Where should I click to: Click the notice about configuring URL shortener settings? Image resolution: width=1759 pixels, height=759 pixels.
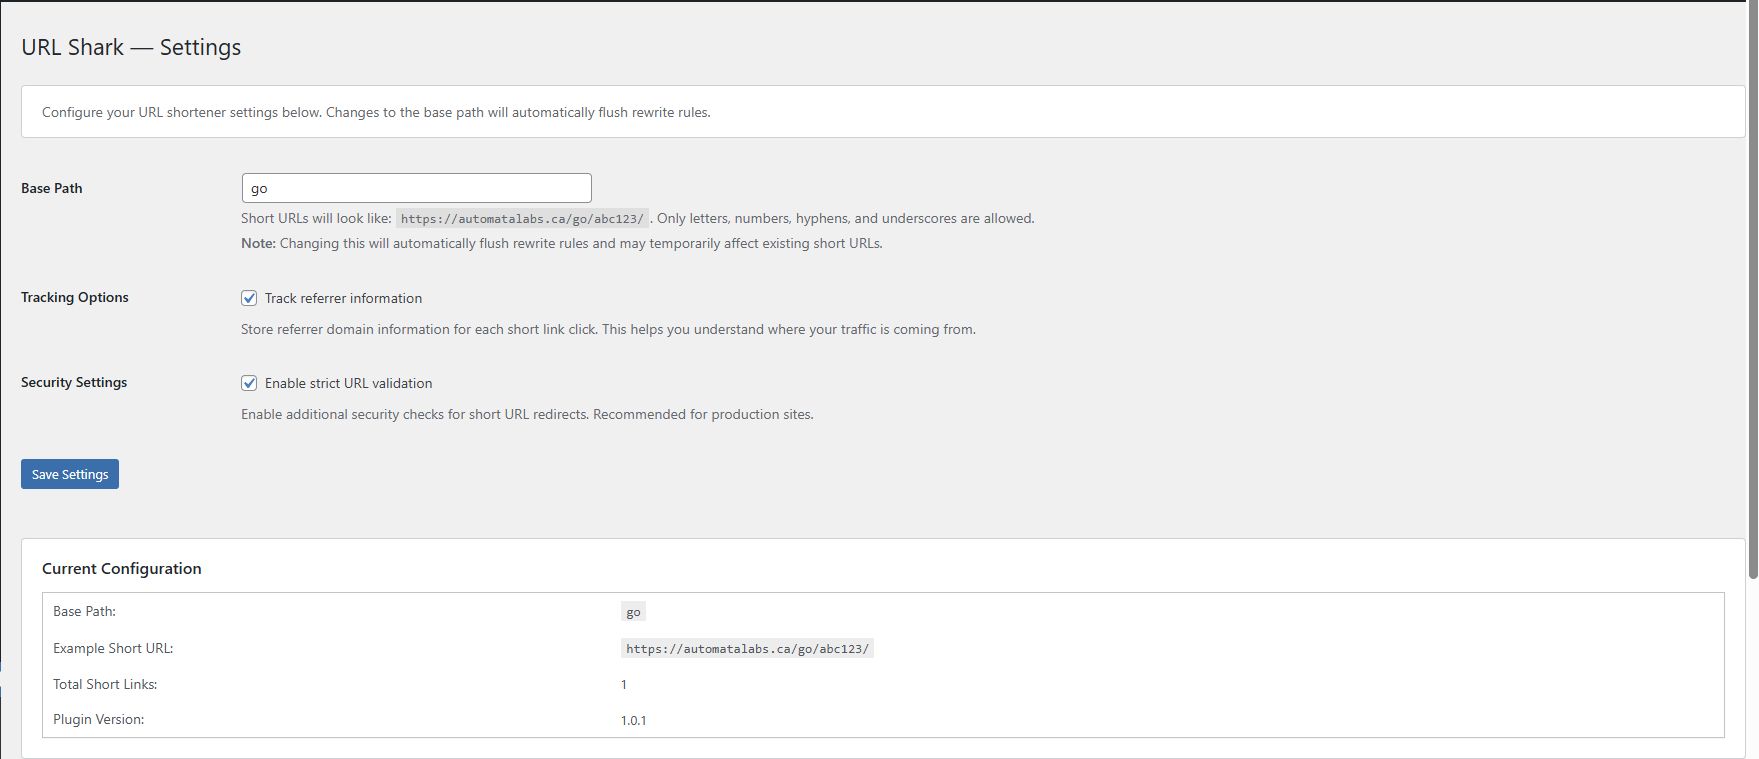(x=376, y=112)
